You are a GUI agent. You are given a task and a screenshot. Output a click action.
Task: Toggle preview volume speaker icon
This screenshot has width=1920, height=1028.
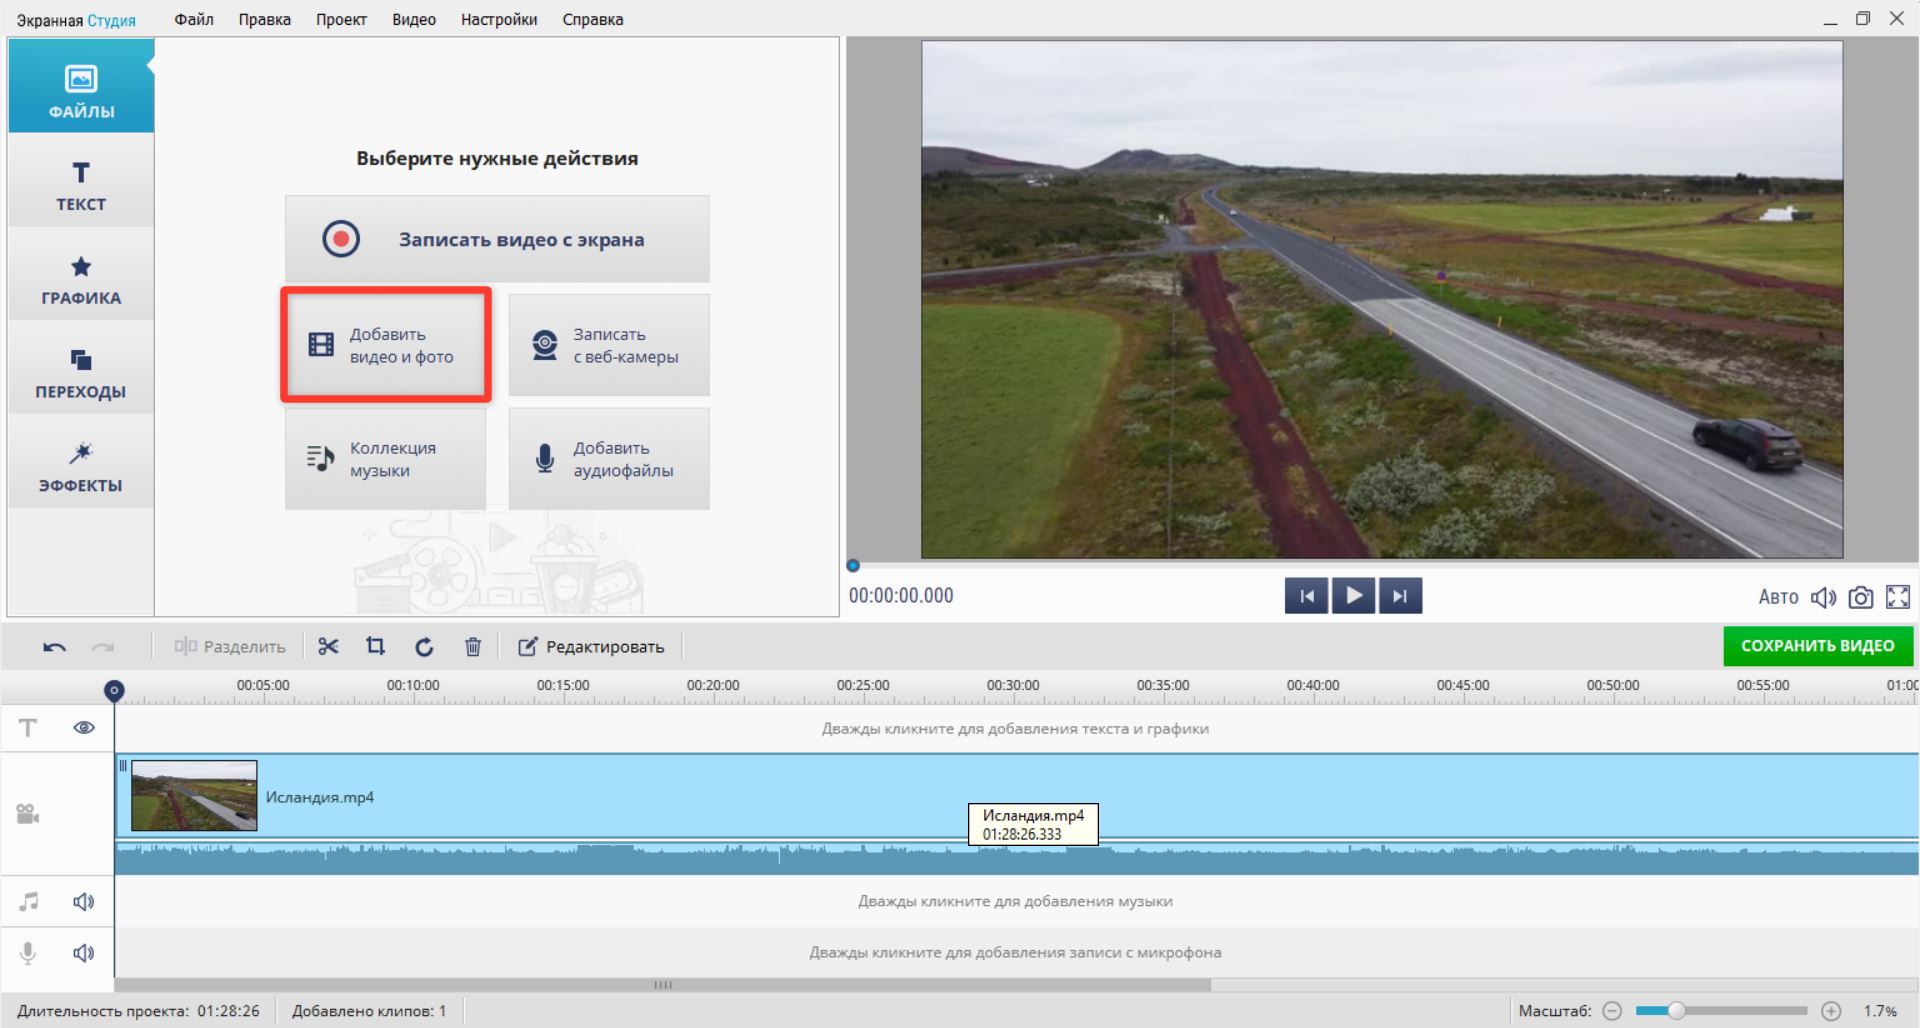(1823, 597)
